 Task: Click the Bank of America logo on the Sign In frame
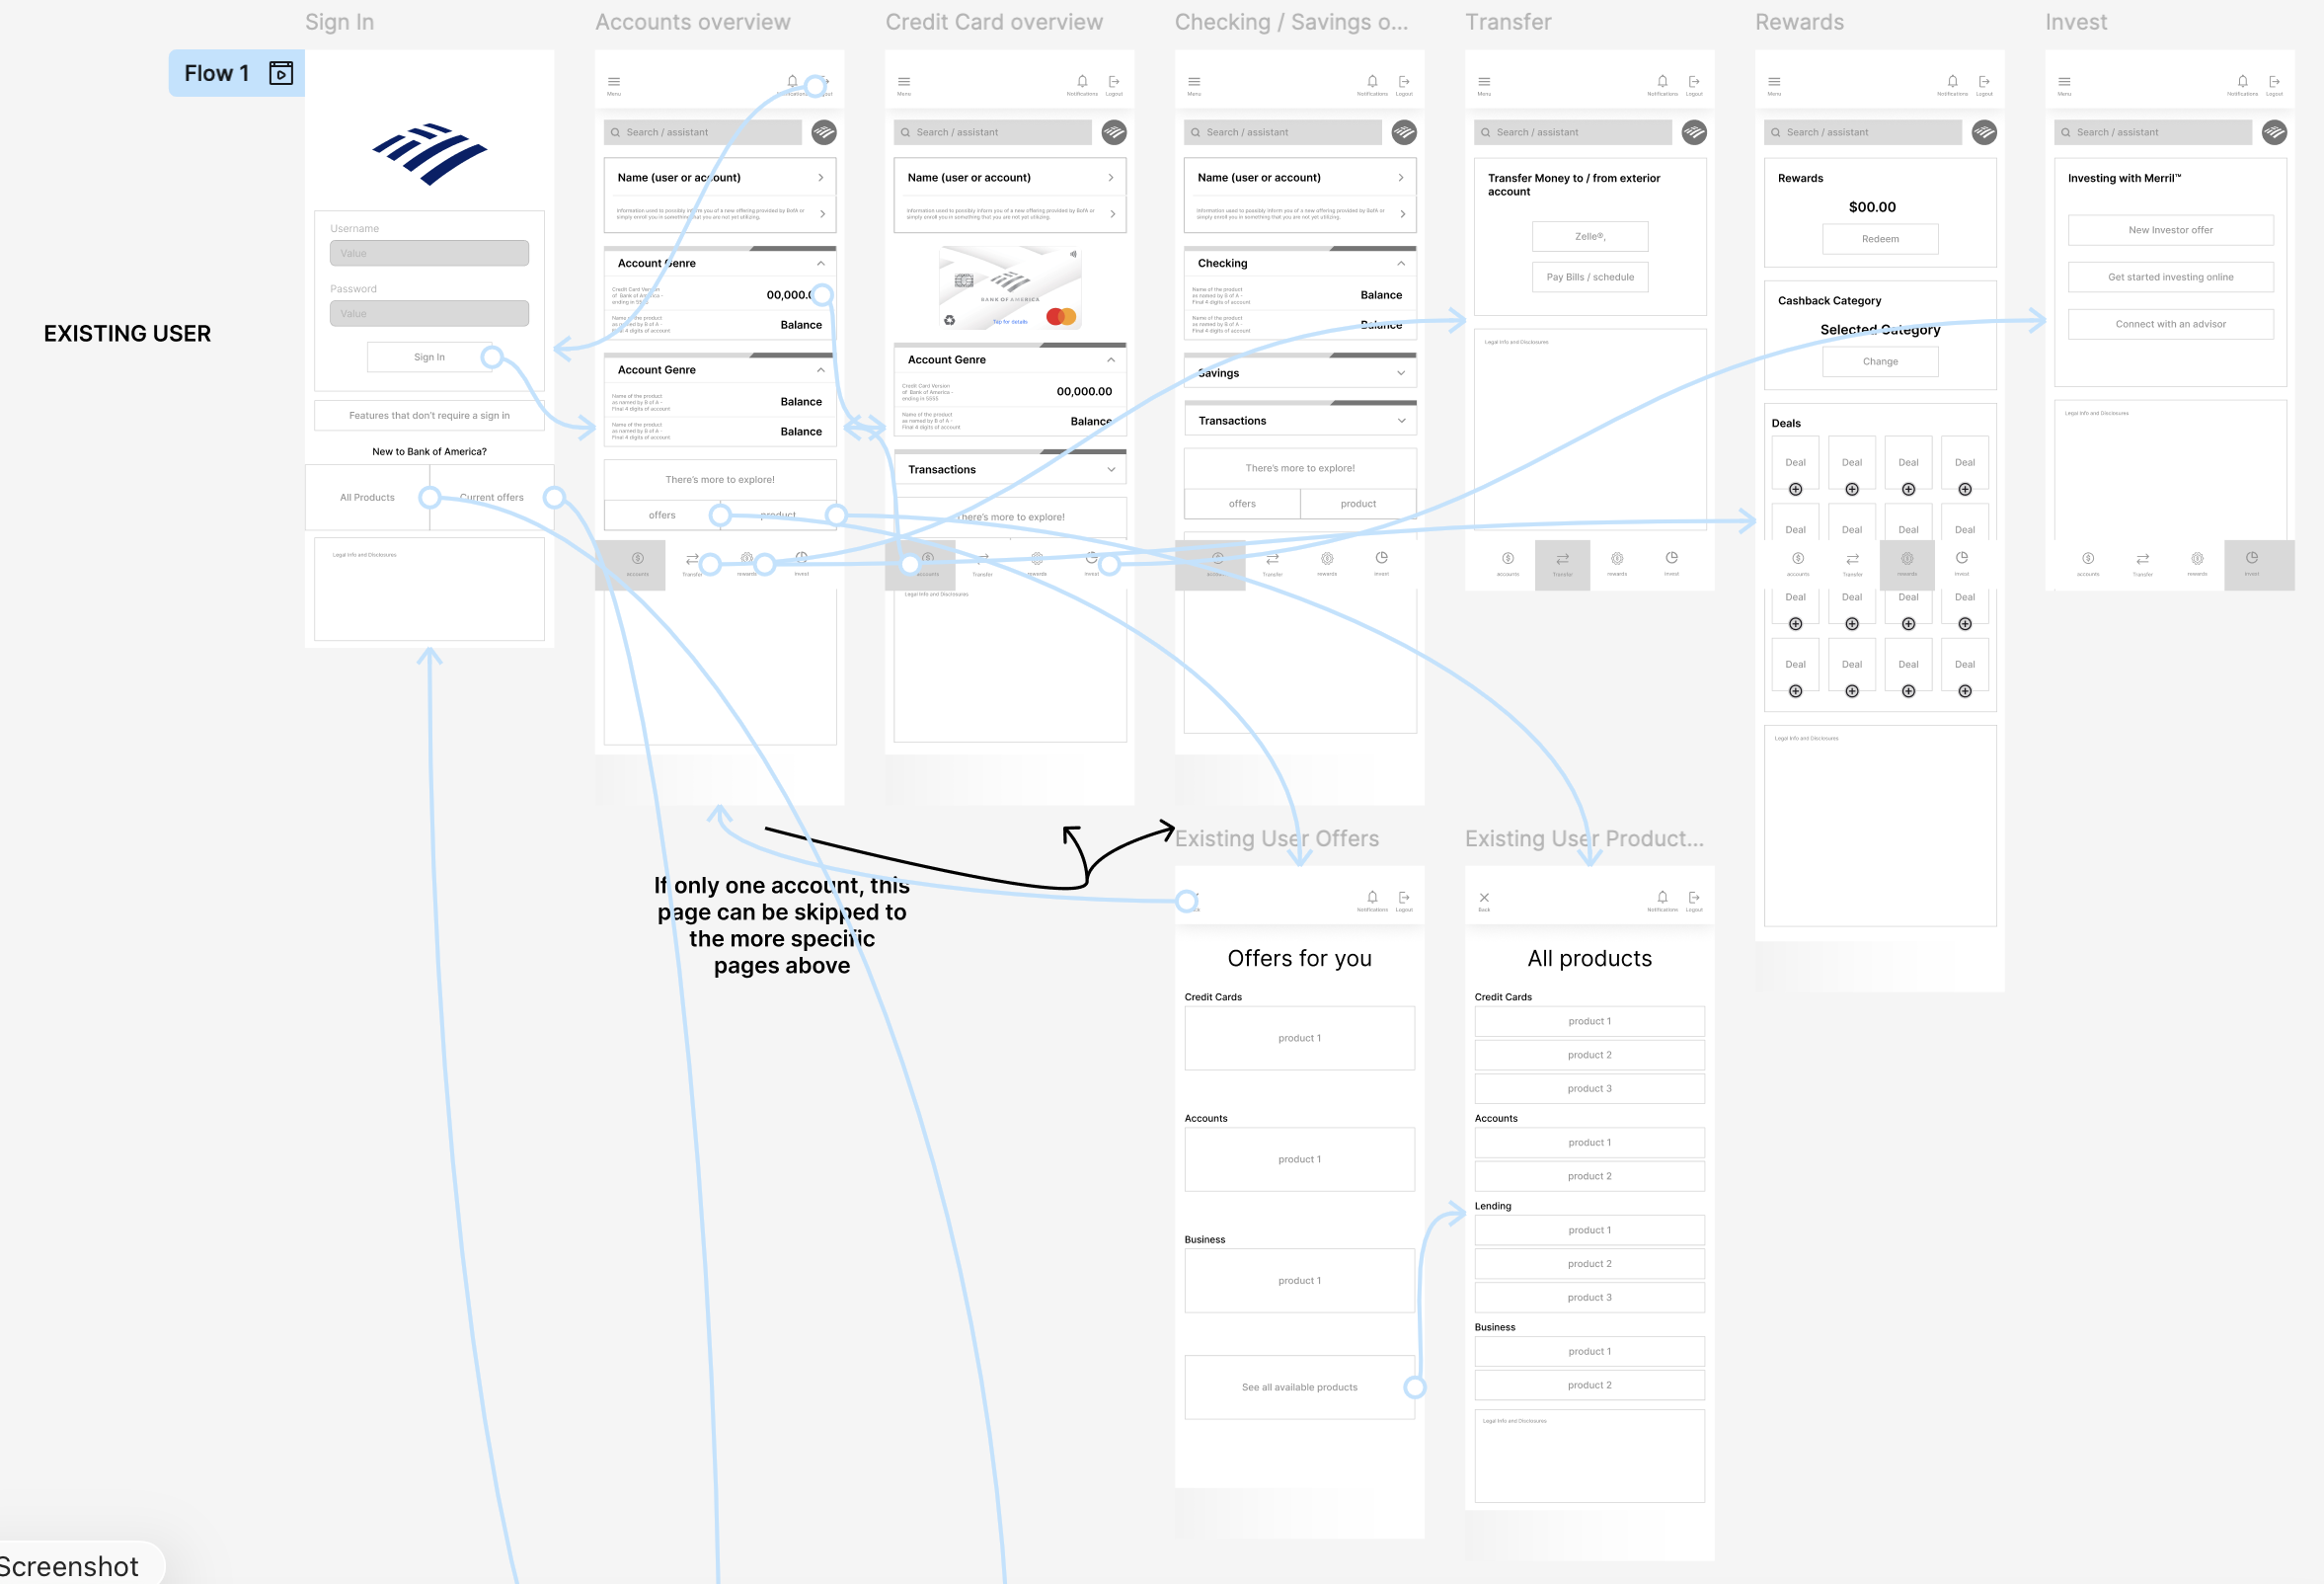click(x=429, y=153)
